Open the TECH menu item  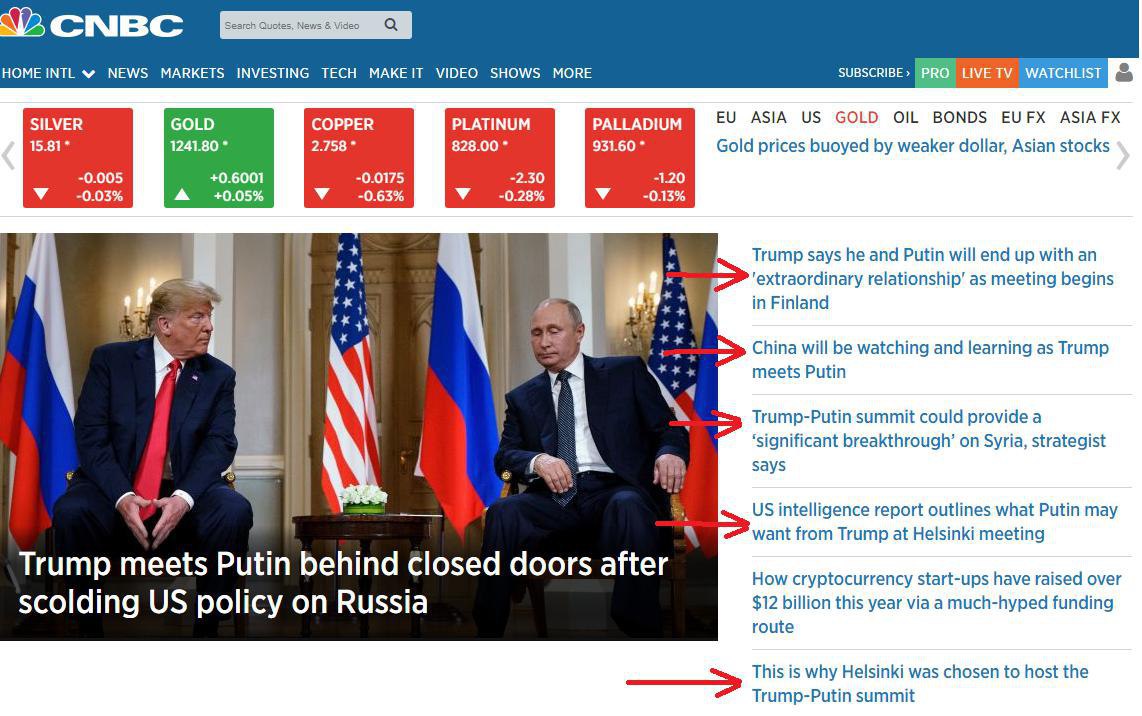339,73
